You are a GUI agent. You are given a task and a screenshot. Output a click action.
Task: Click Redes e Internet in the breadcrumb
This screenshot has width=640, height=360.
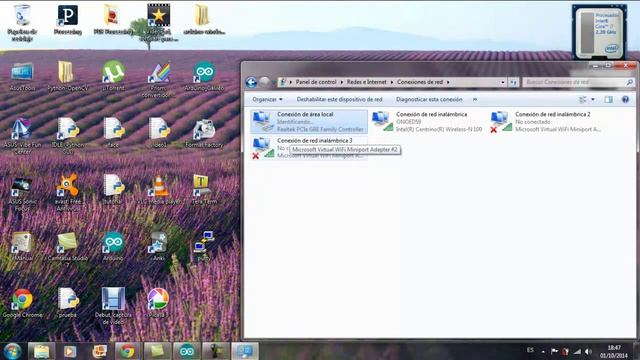(x=367, y=82)
